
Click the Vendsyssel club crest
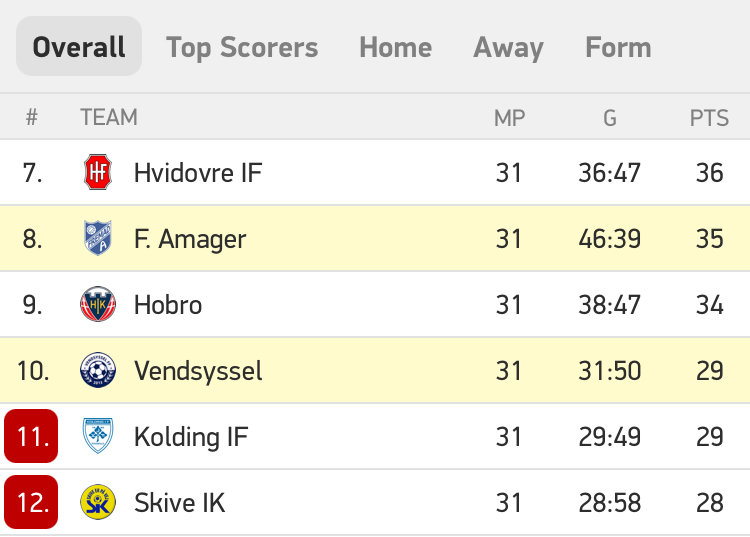point(98,371)
